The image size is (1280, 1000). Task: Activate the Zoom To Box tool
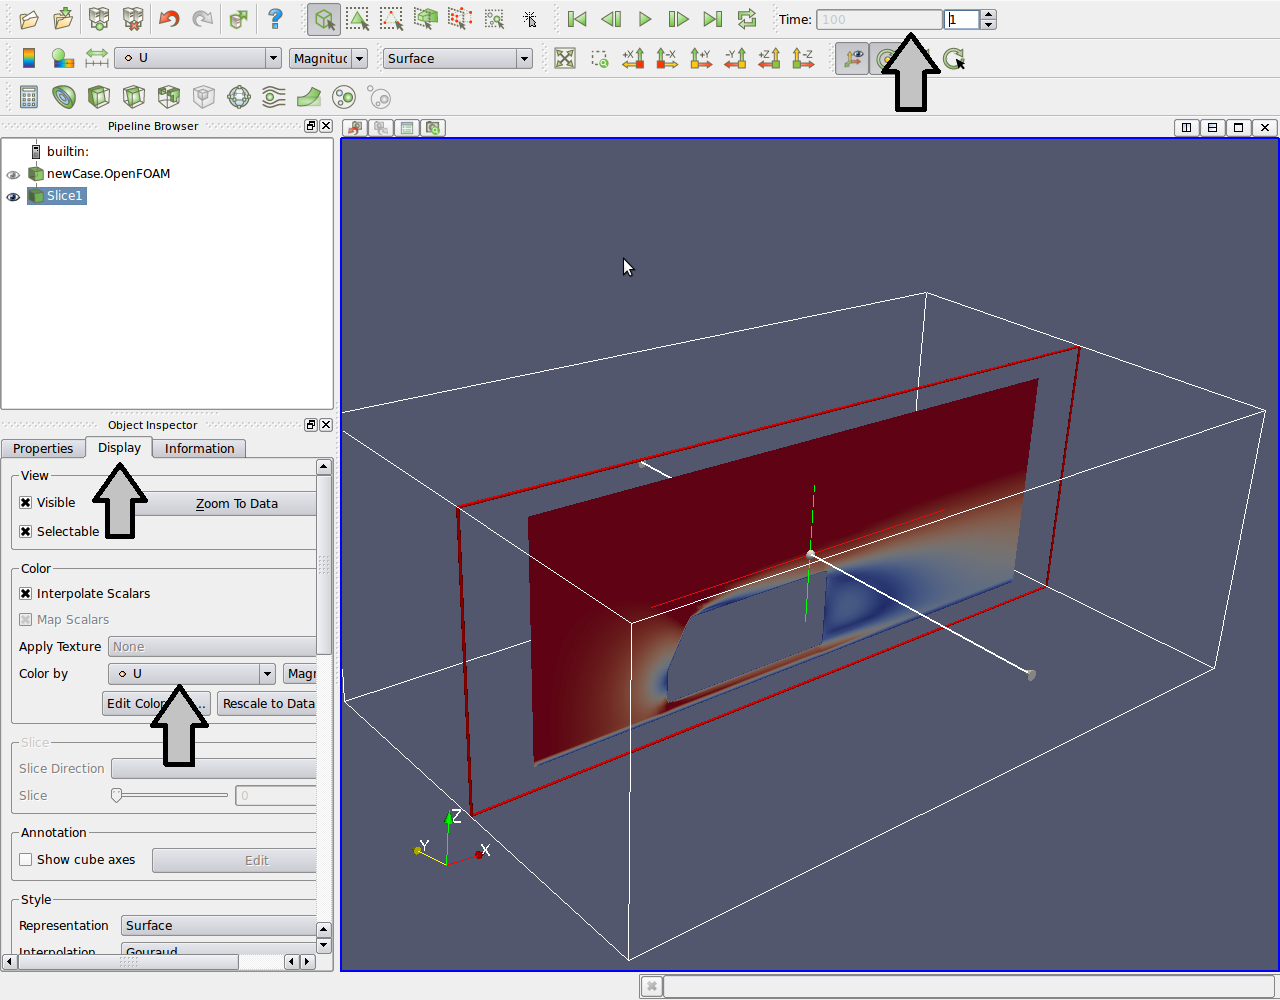pos(599,59)
